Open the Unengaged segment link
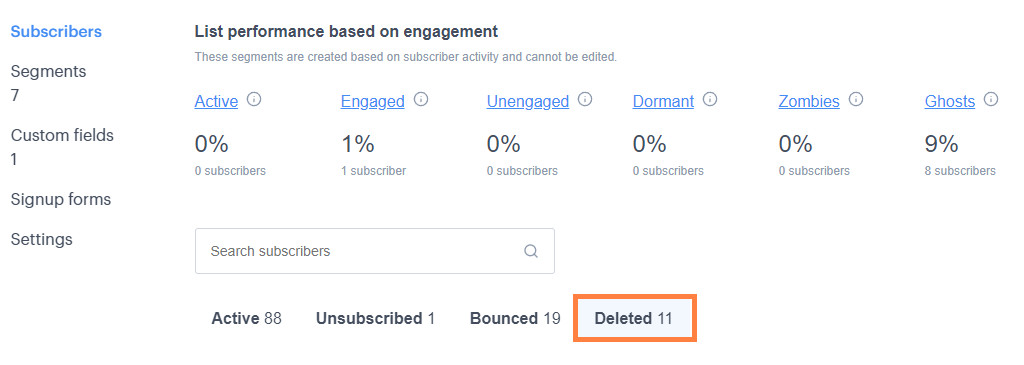Viewport: 1024px width, 365px height. (x=528, y=102)
